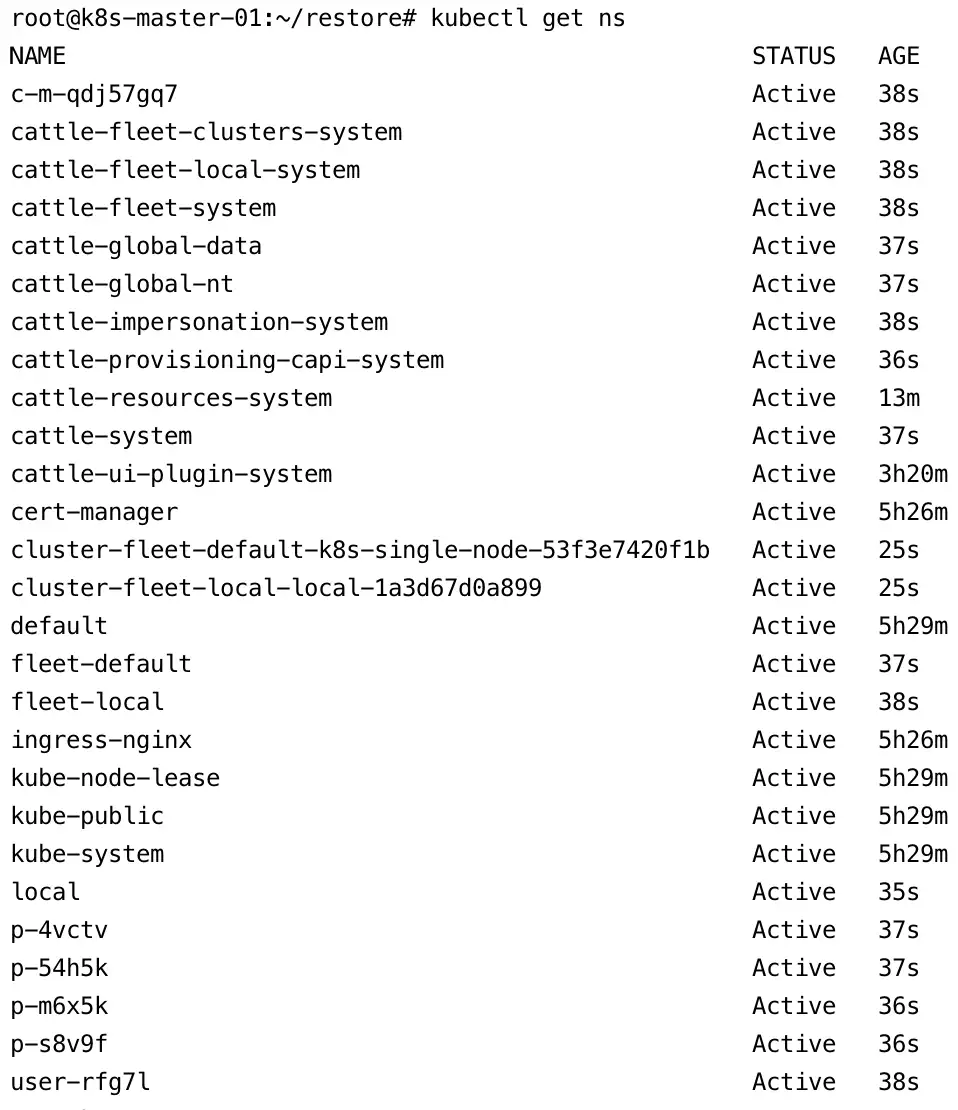
Task: Select the kube-node-lease namespace text
Action: pyautogui.click(x=115, y=778)
